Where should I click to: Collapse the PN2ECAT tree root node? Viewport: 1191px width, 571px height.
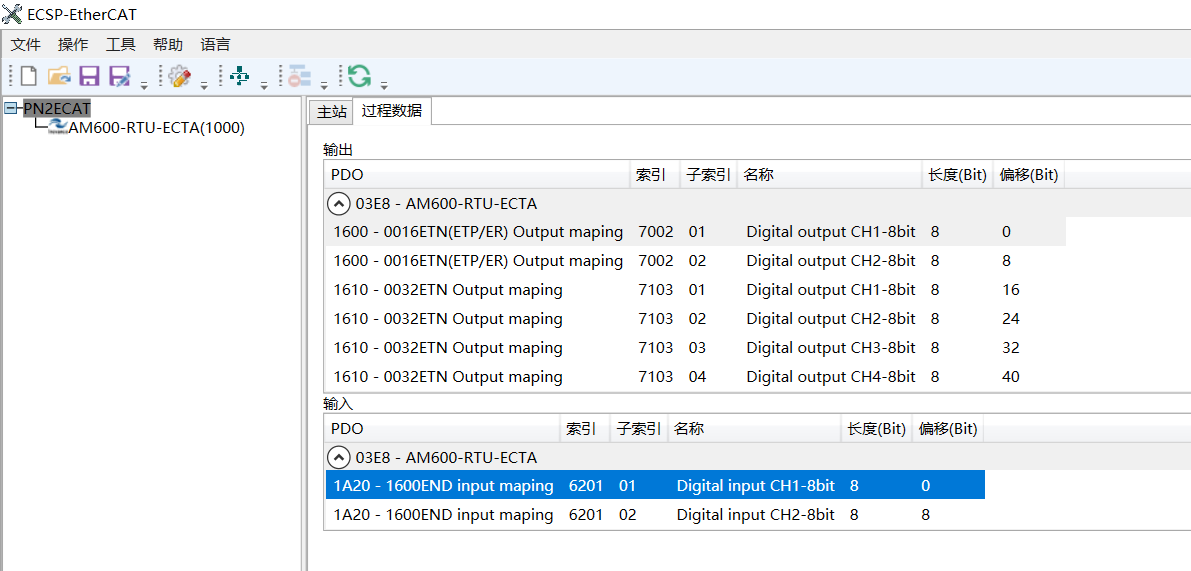tap(11, 108)
